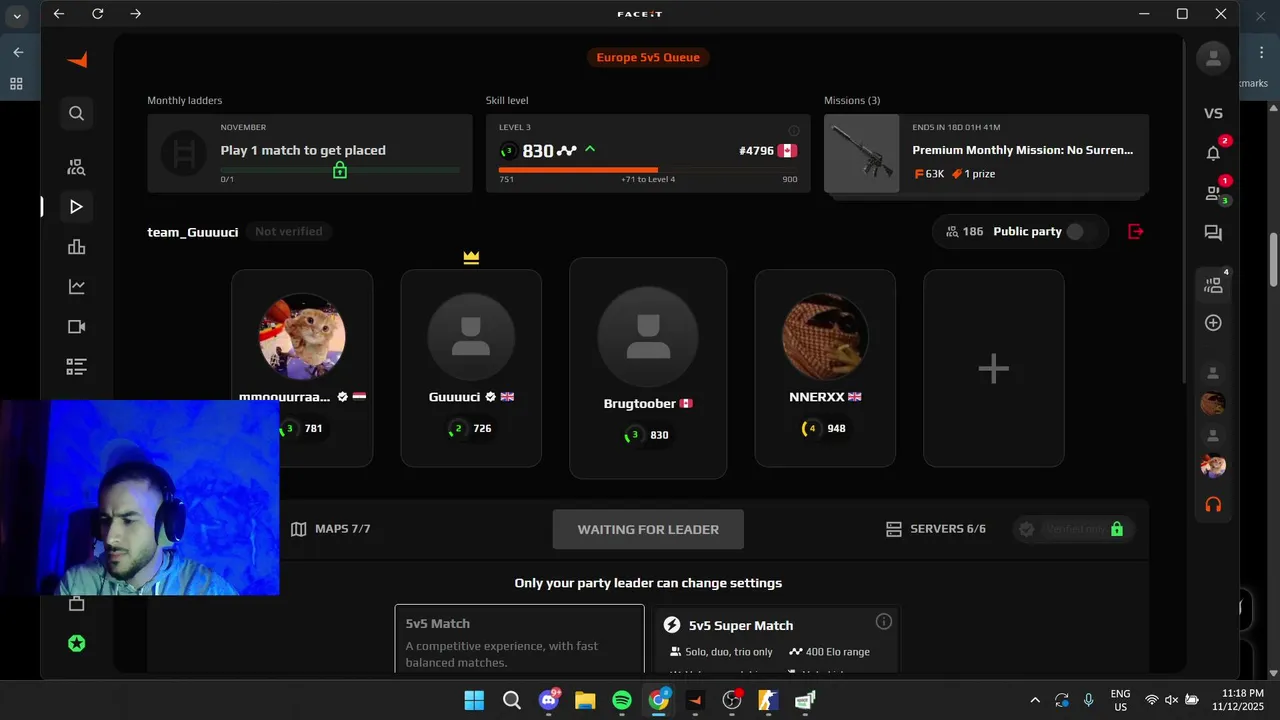
Task: Click the green star icon in sidebar
Action: pyautogui.click(x=76, y=644)
